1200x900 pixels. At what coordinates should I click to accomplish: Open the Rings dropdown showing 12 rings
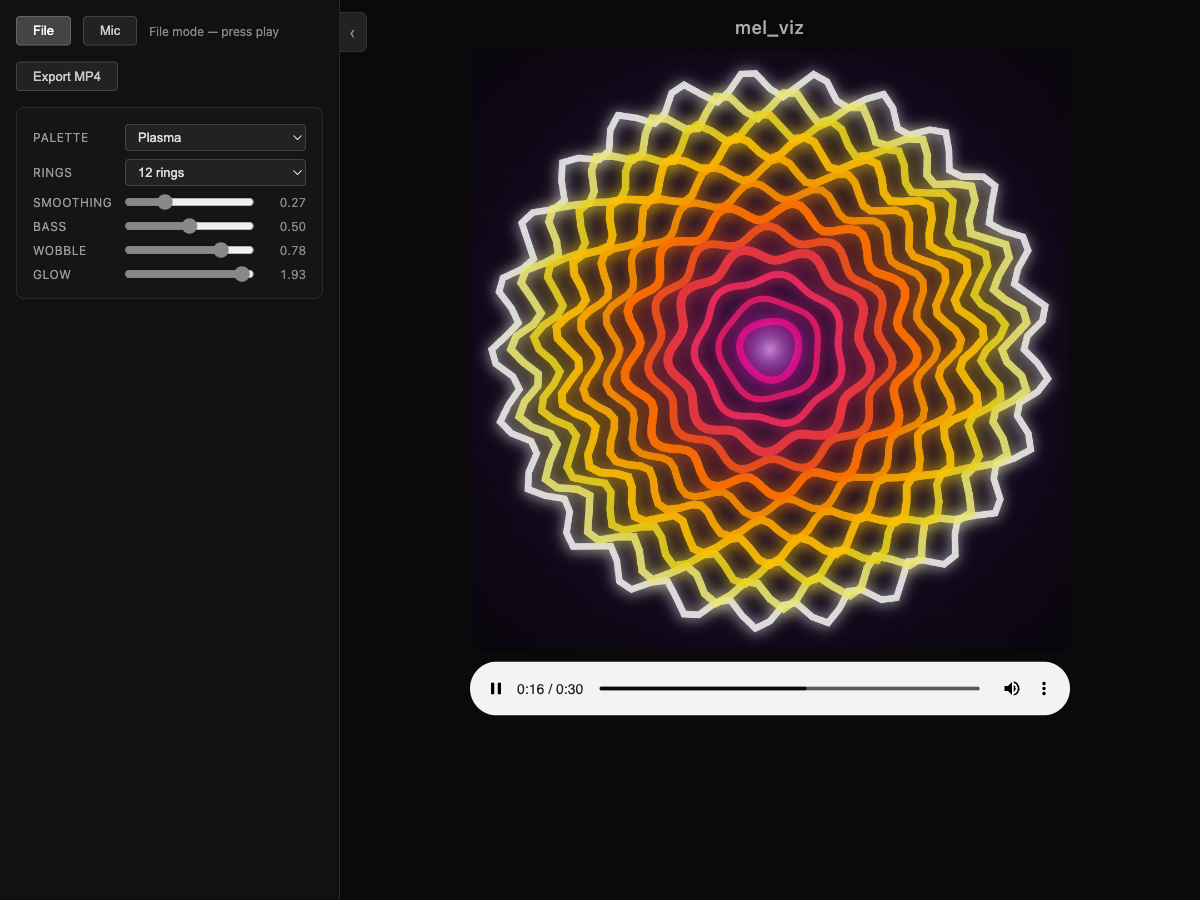coord(215,173)
